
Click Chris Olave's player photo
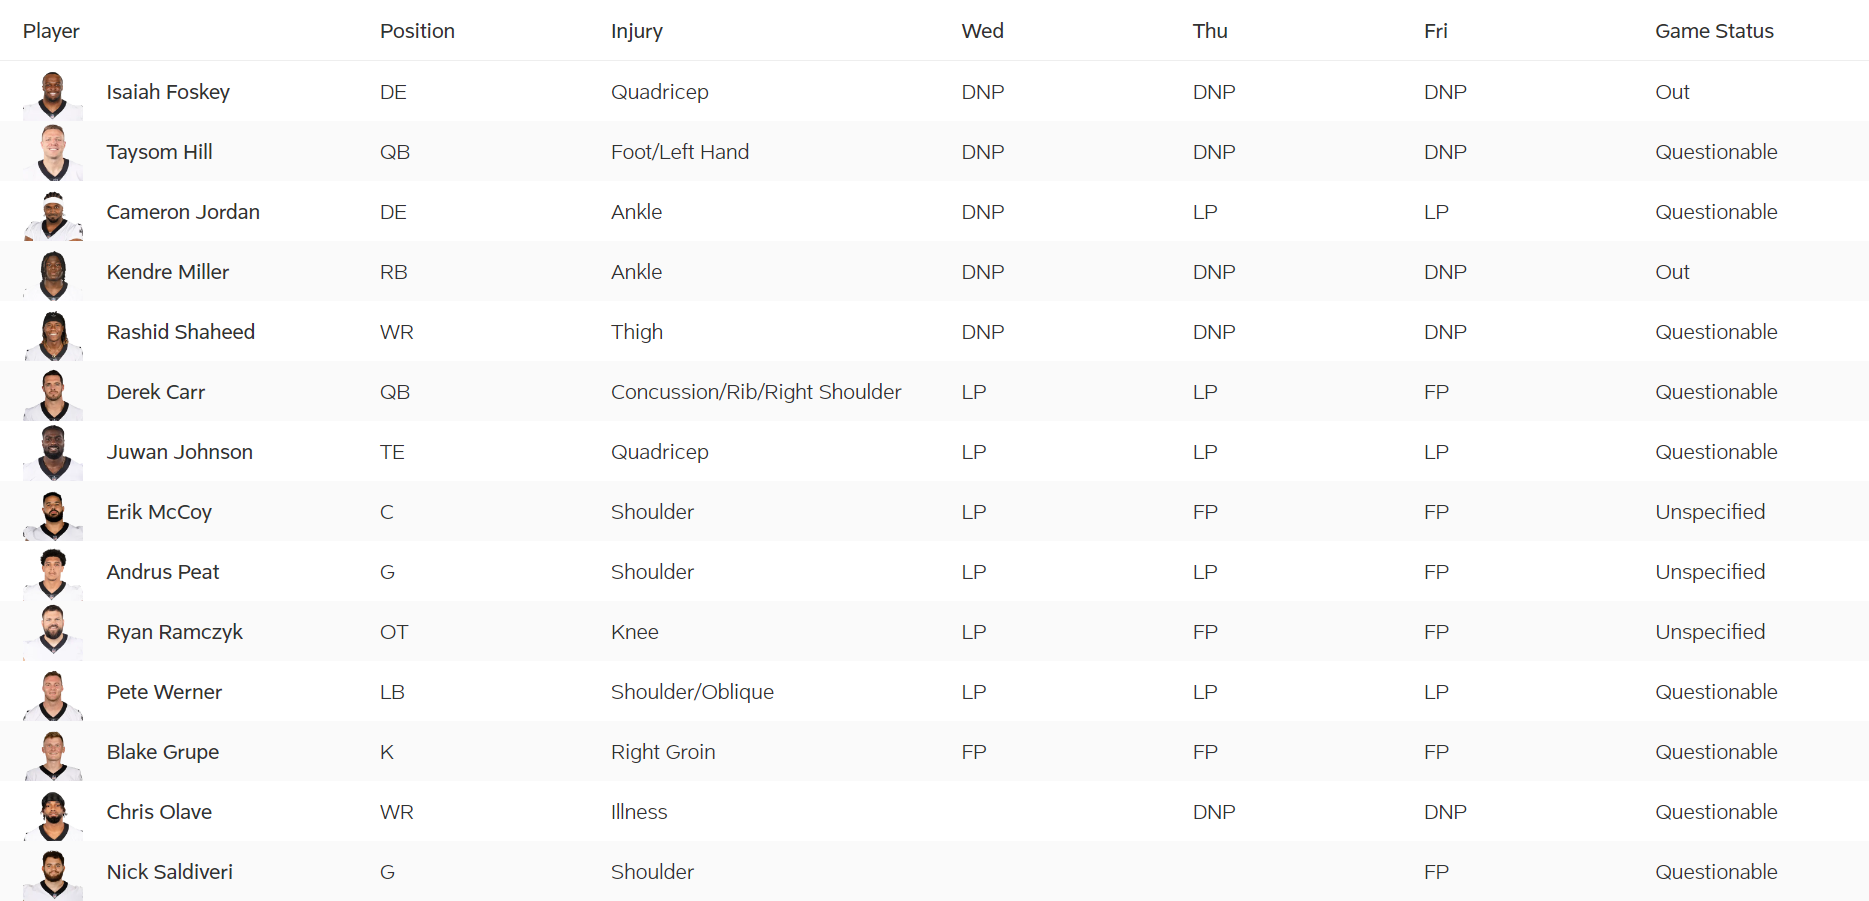tap(53, 814)
